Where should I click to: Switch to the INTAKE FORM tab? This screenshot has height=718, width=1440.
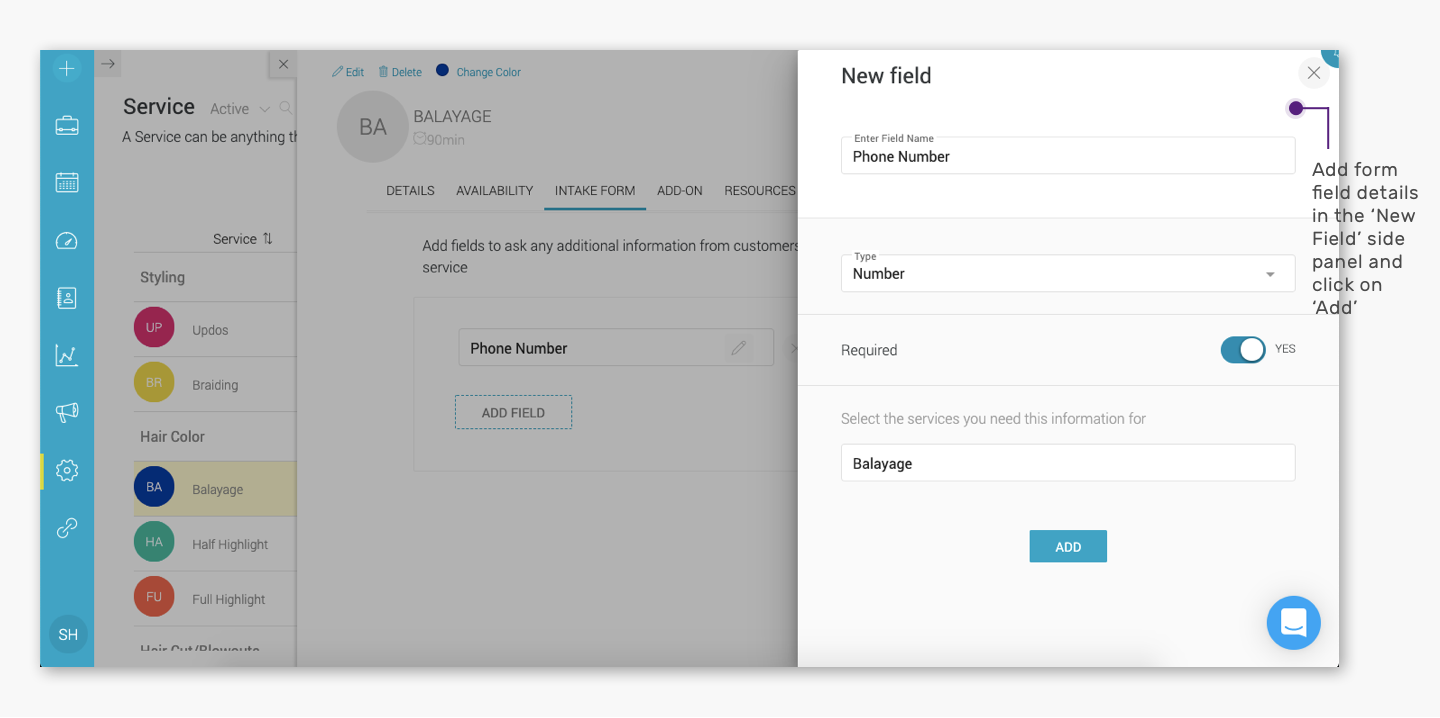pyautogui.click(x=595, y=190)
